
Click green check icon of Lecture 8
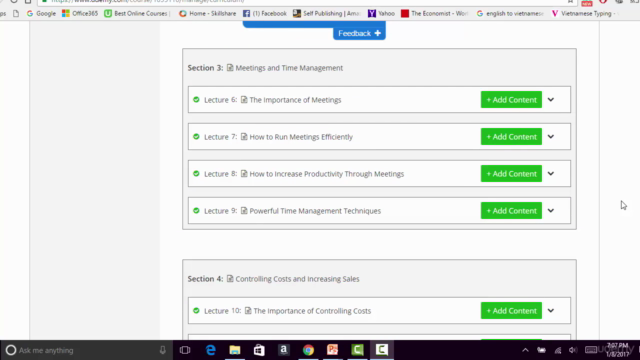(196, 173)
